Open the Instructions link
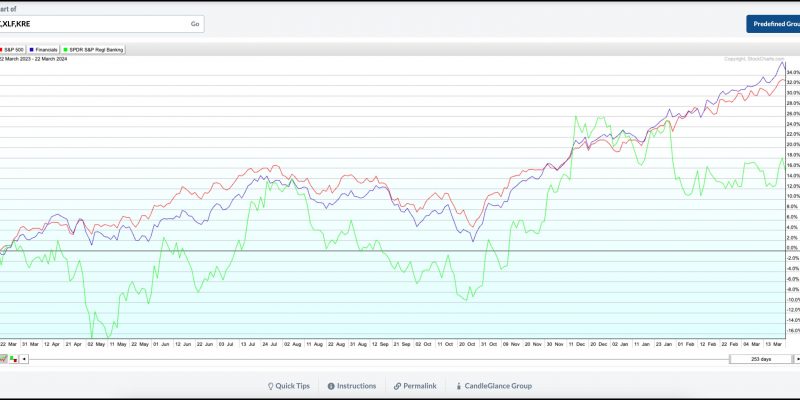800x400 pixels. click(x=352, y=386)
